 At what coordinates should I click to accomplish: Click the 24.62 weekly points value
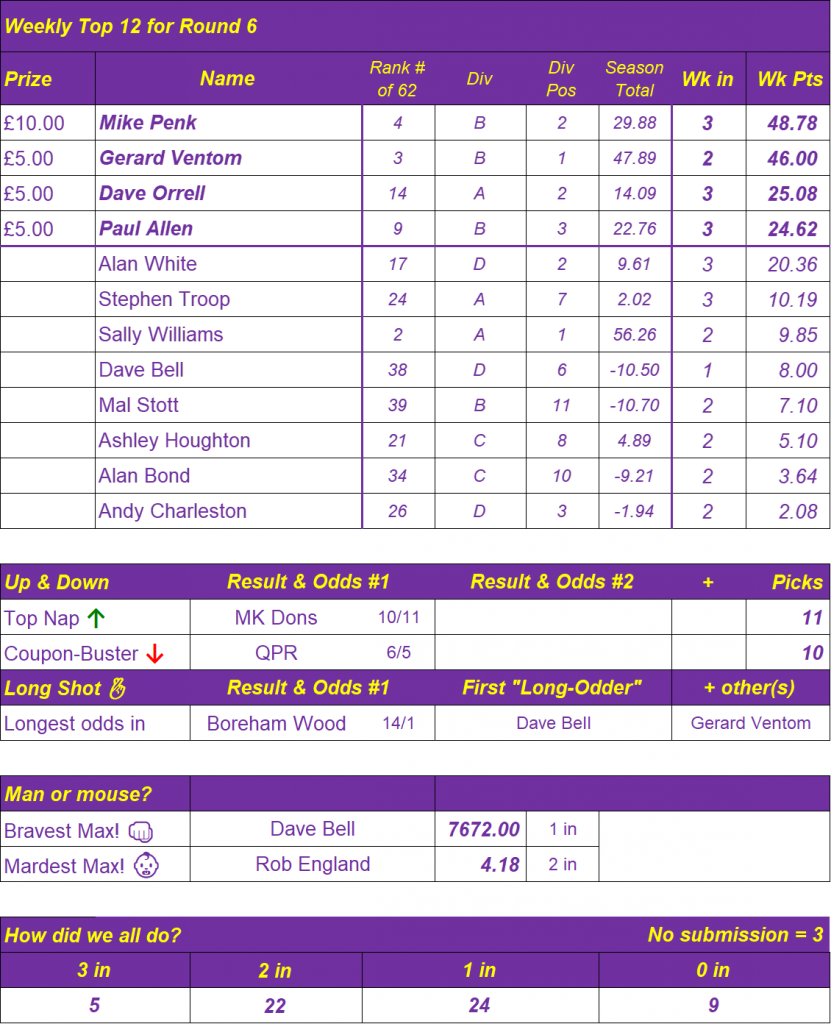tap(792, 229)
